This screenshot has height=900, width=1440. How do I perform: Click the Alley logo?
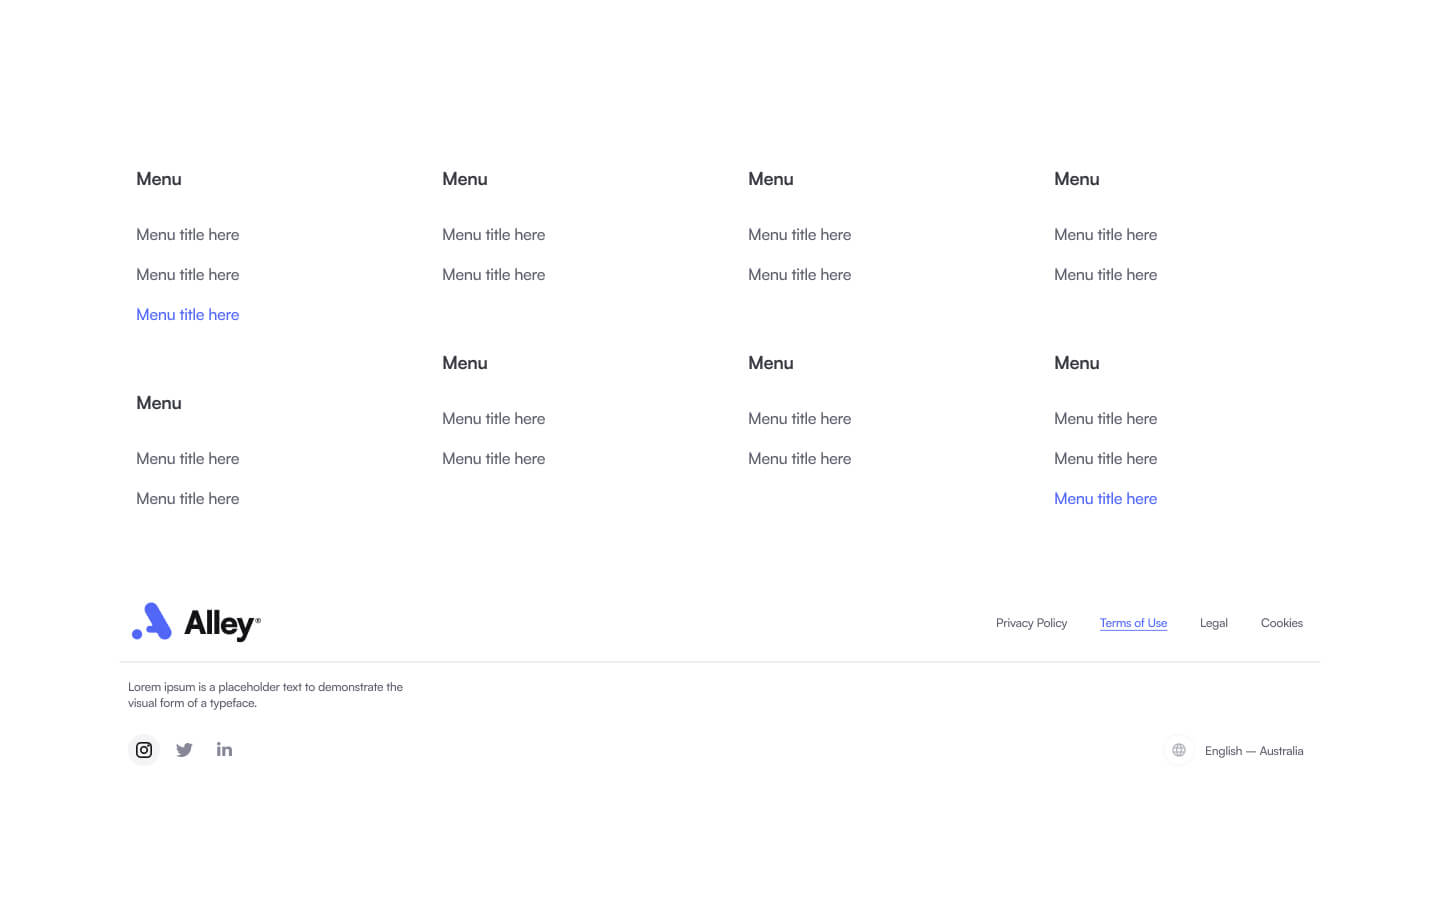[x=196, y=622]
